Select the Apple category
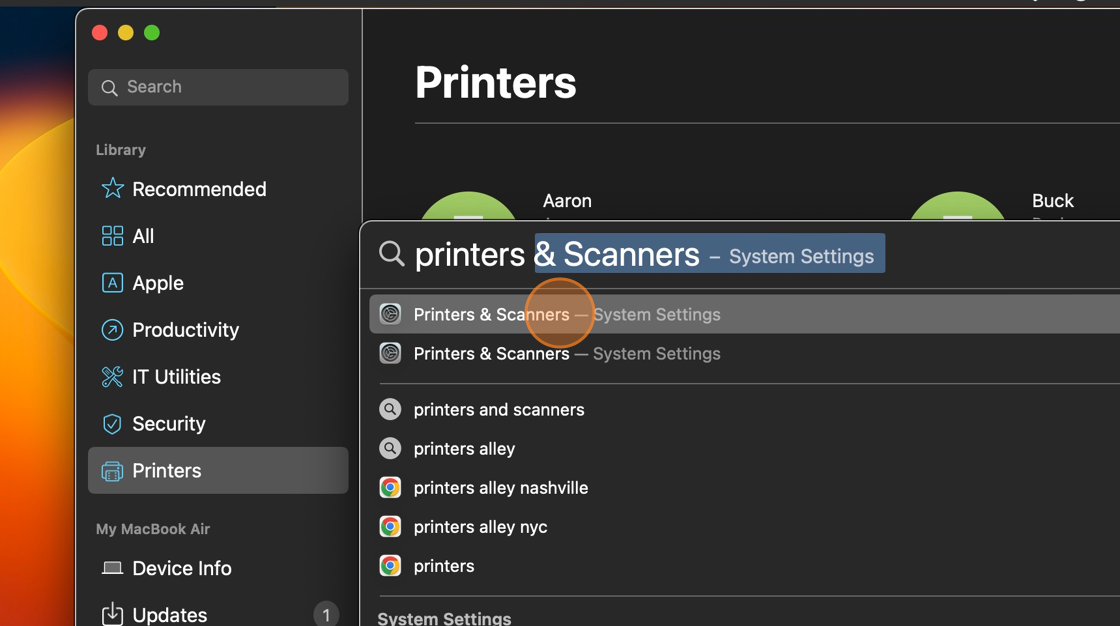 218,283
